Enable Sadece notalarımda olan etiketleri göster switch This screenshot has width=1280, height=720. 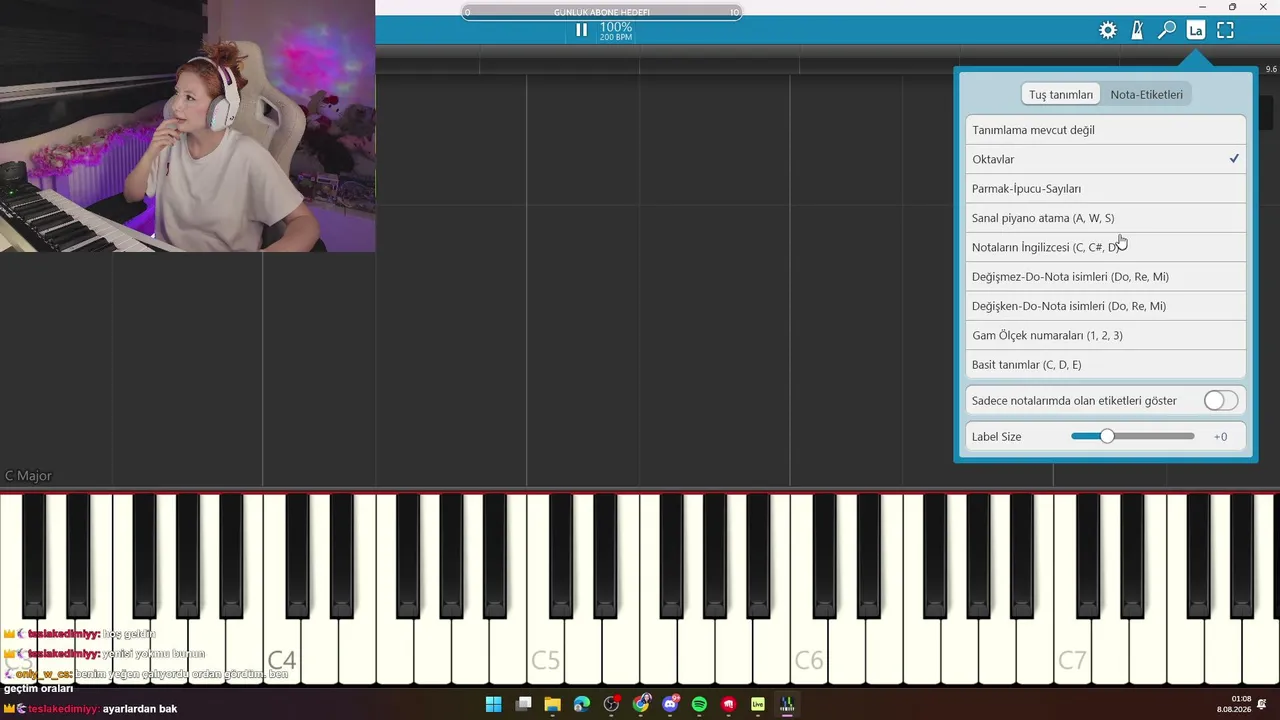[1220, 400]
